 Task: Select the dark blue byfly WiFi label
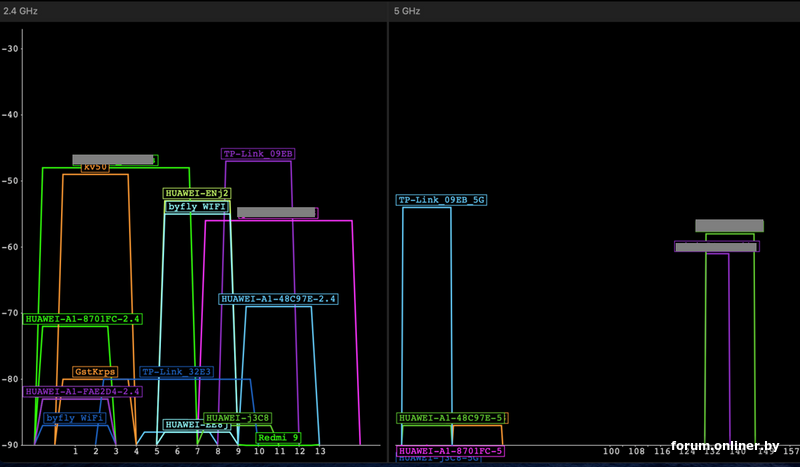point(75,418)
